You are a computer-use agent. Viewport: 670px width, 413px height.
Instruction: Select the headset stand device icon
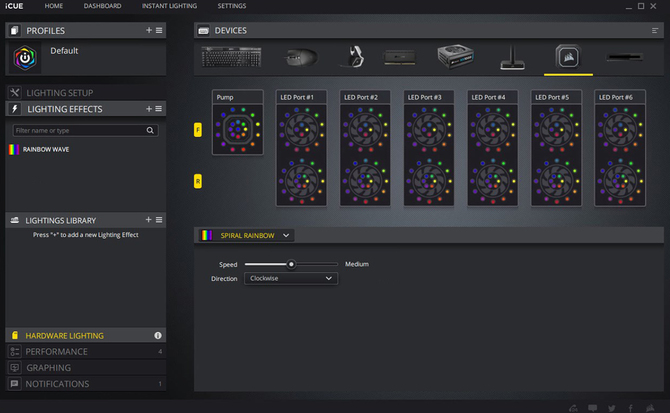[x=512, y=58]
